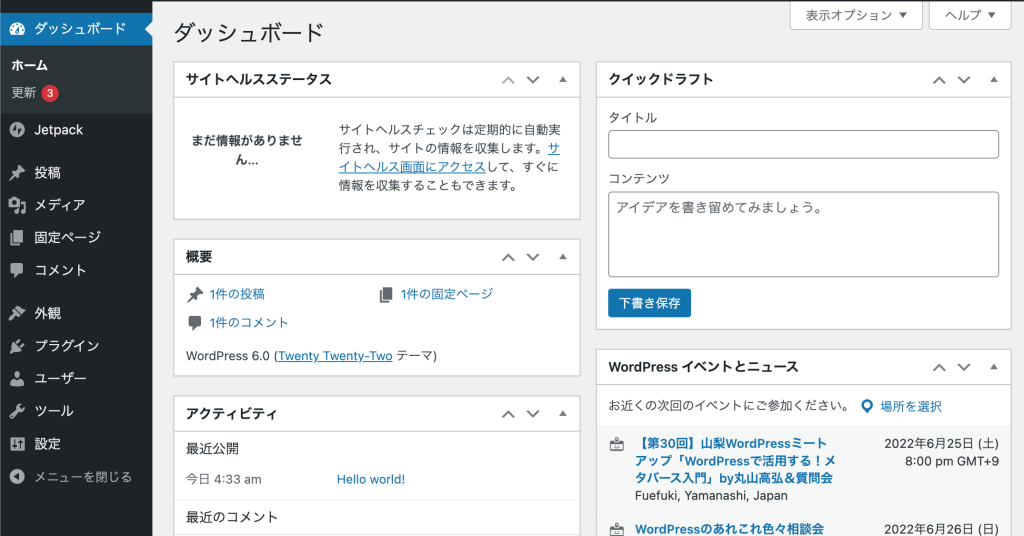Click the red update count badge 3
This screenshot has width=1024, height=536.
point(50,93)
